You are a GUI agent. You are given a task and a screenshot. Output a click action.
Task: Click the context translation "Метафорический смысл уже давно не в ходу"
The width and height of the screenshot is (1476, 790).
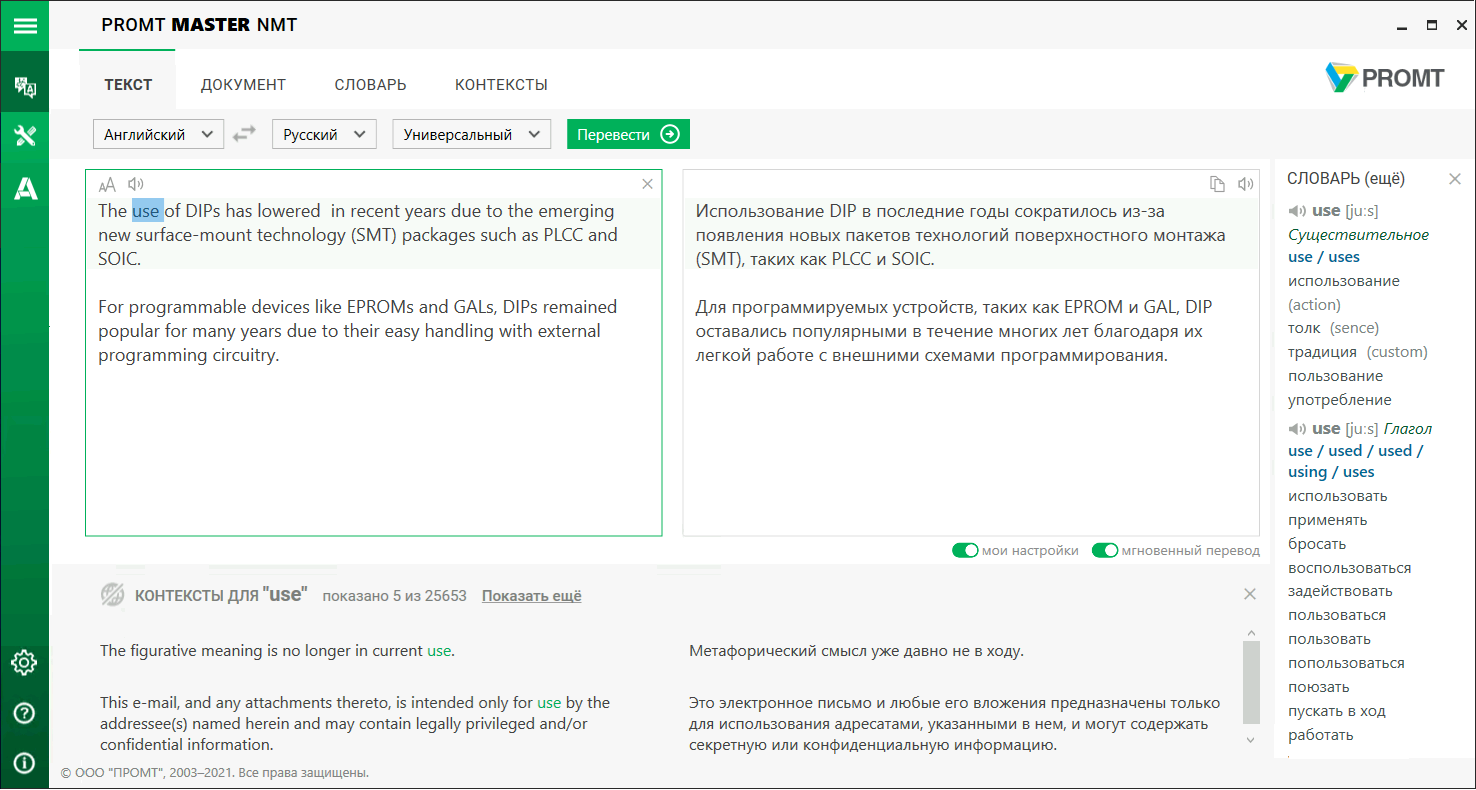coord(856,651)
